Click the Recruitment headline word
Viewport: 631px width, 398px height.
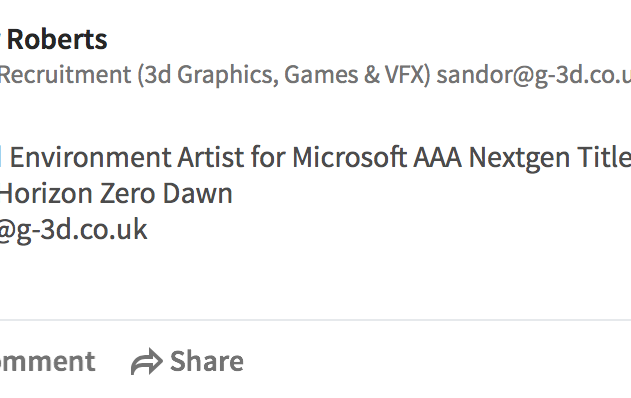[65, 75]
